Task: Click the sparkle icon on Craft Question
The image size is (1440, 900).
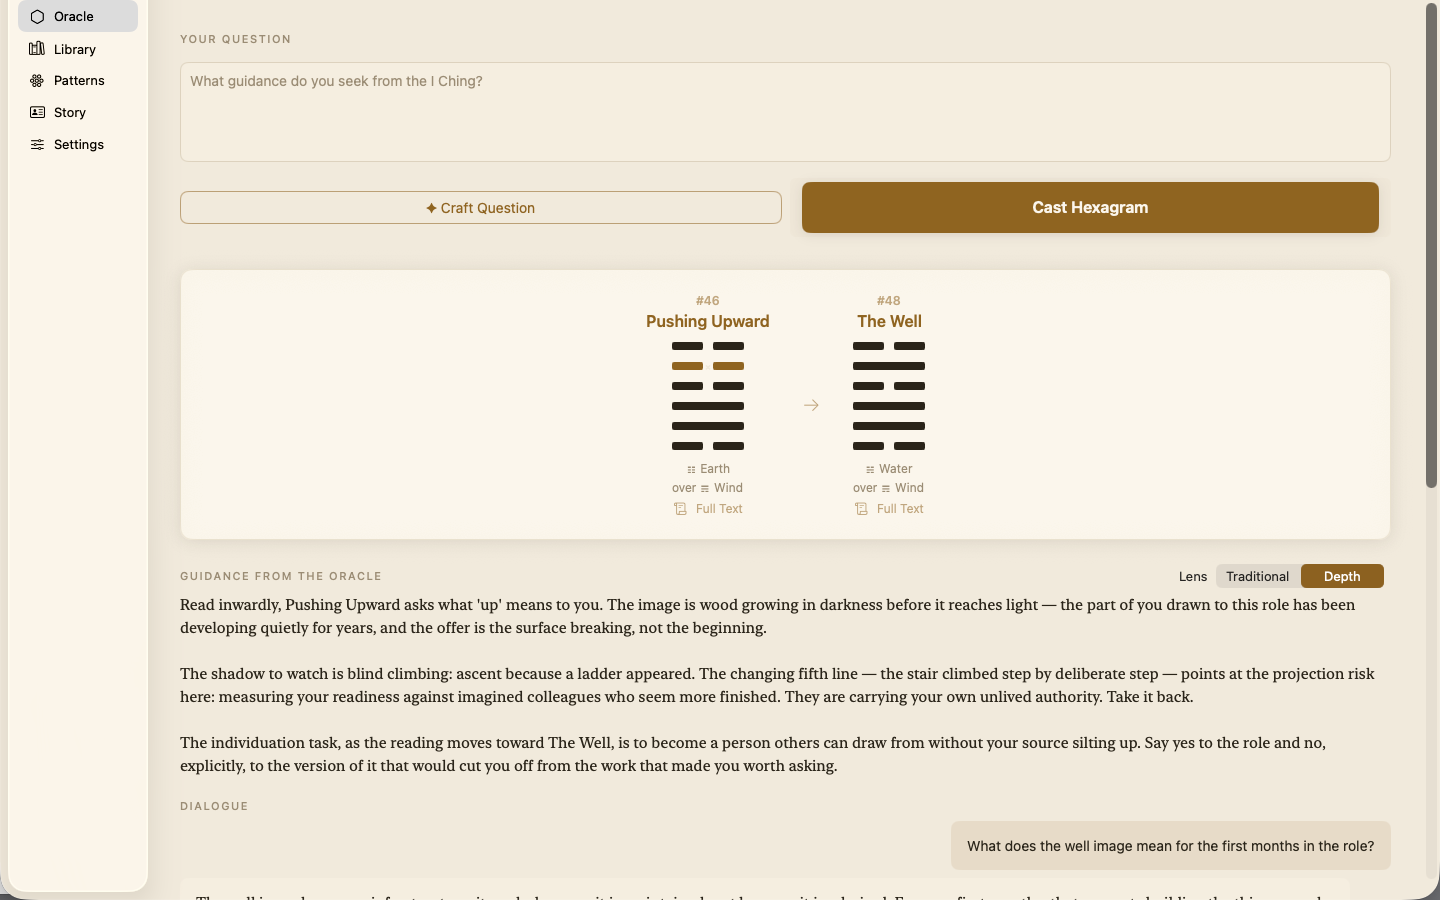Action: click(431, 208)
